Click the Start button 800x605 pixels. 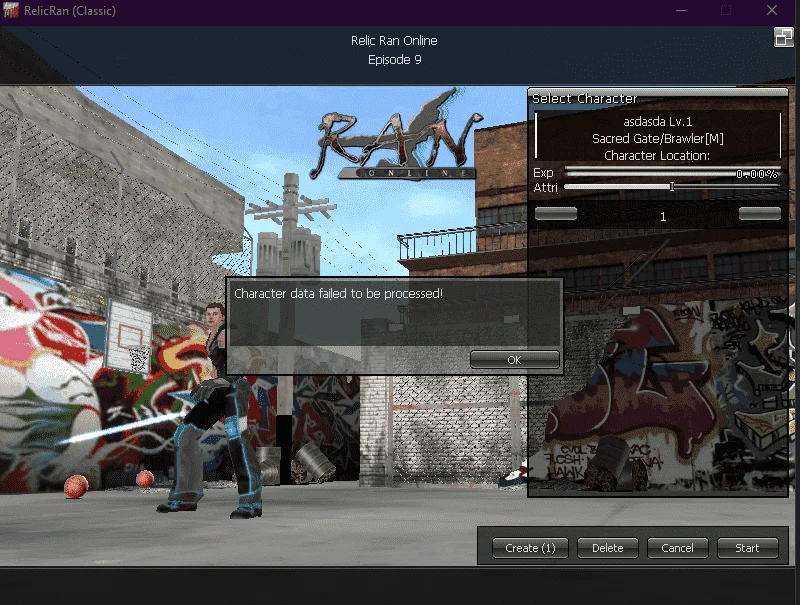pos(747,548)
